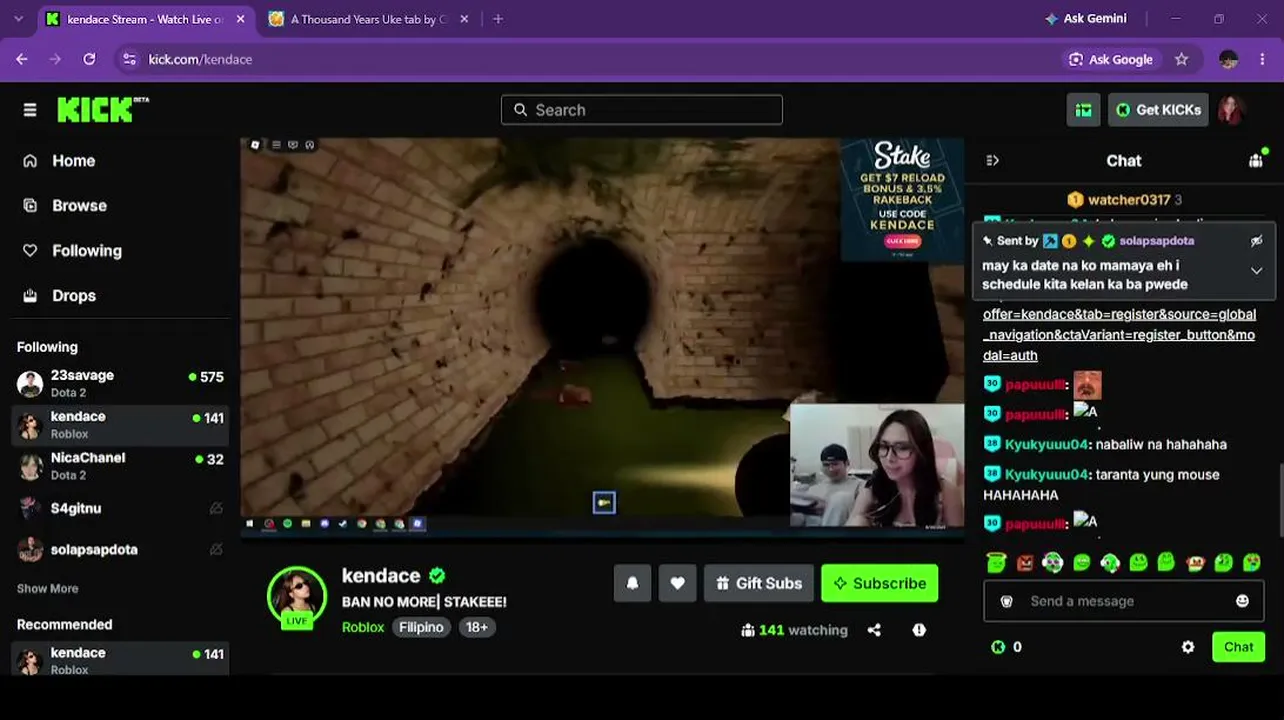Click the Ask Google button

click(1111, 59)
